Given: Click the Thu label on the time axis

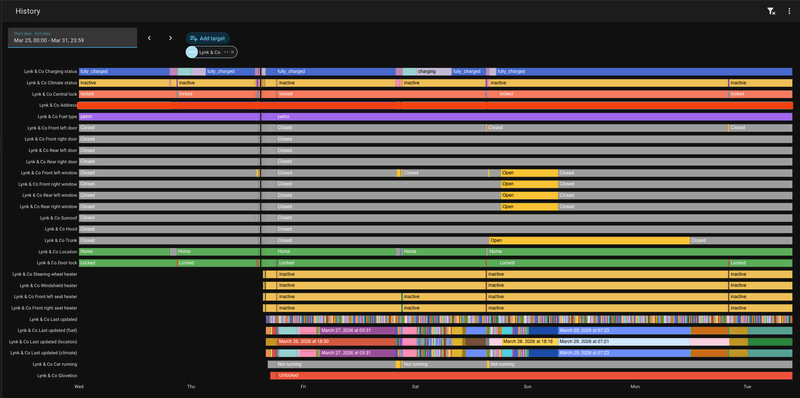Looking at the screenshot, I should [x=191, y=387].
